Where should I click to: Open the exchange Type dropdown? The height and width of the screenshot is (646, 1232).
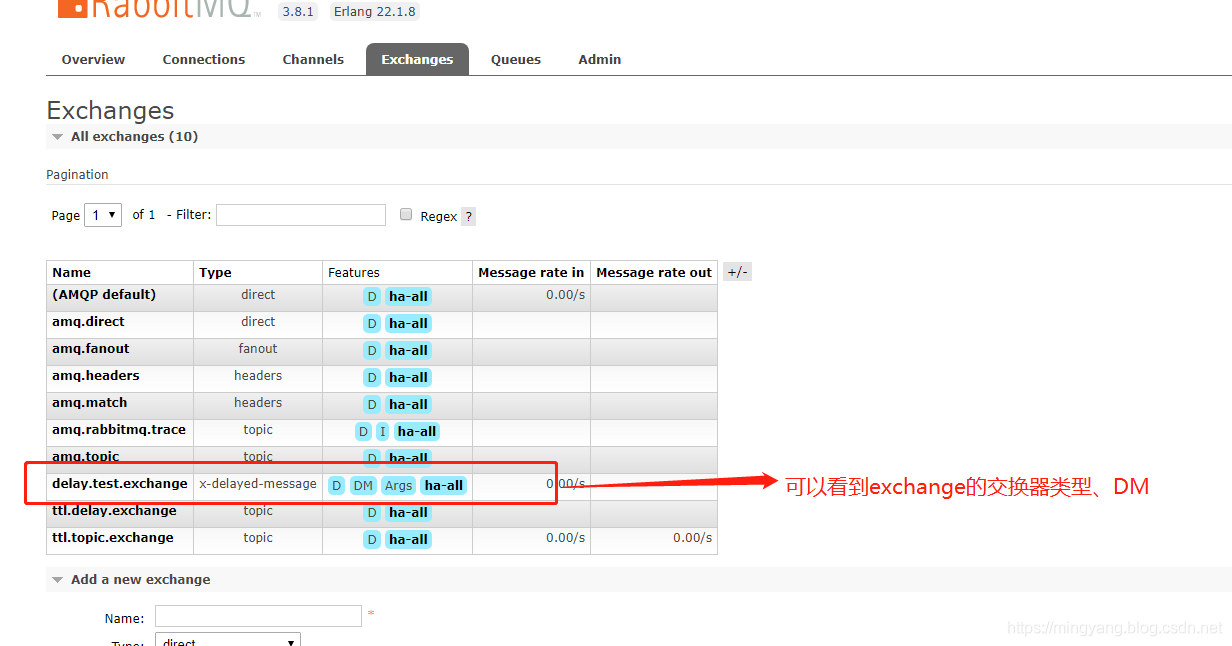click(228, 641)
